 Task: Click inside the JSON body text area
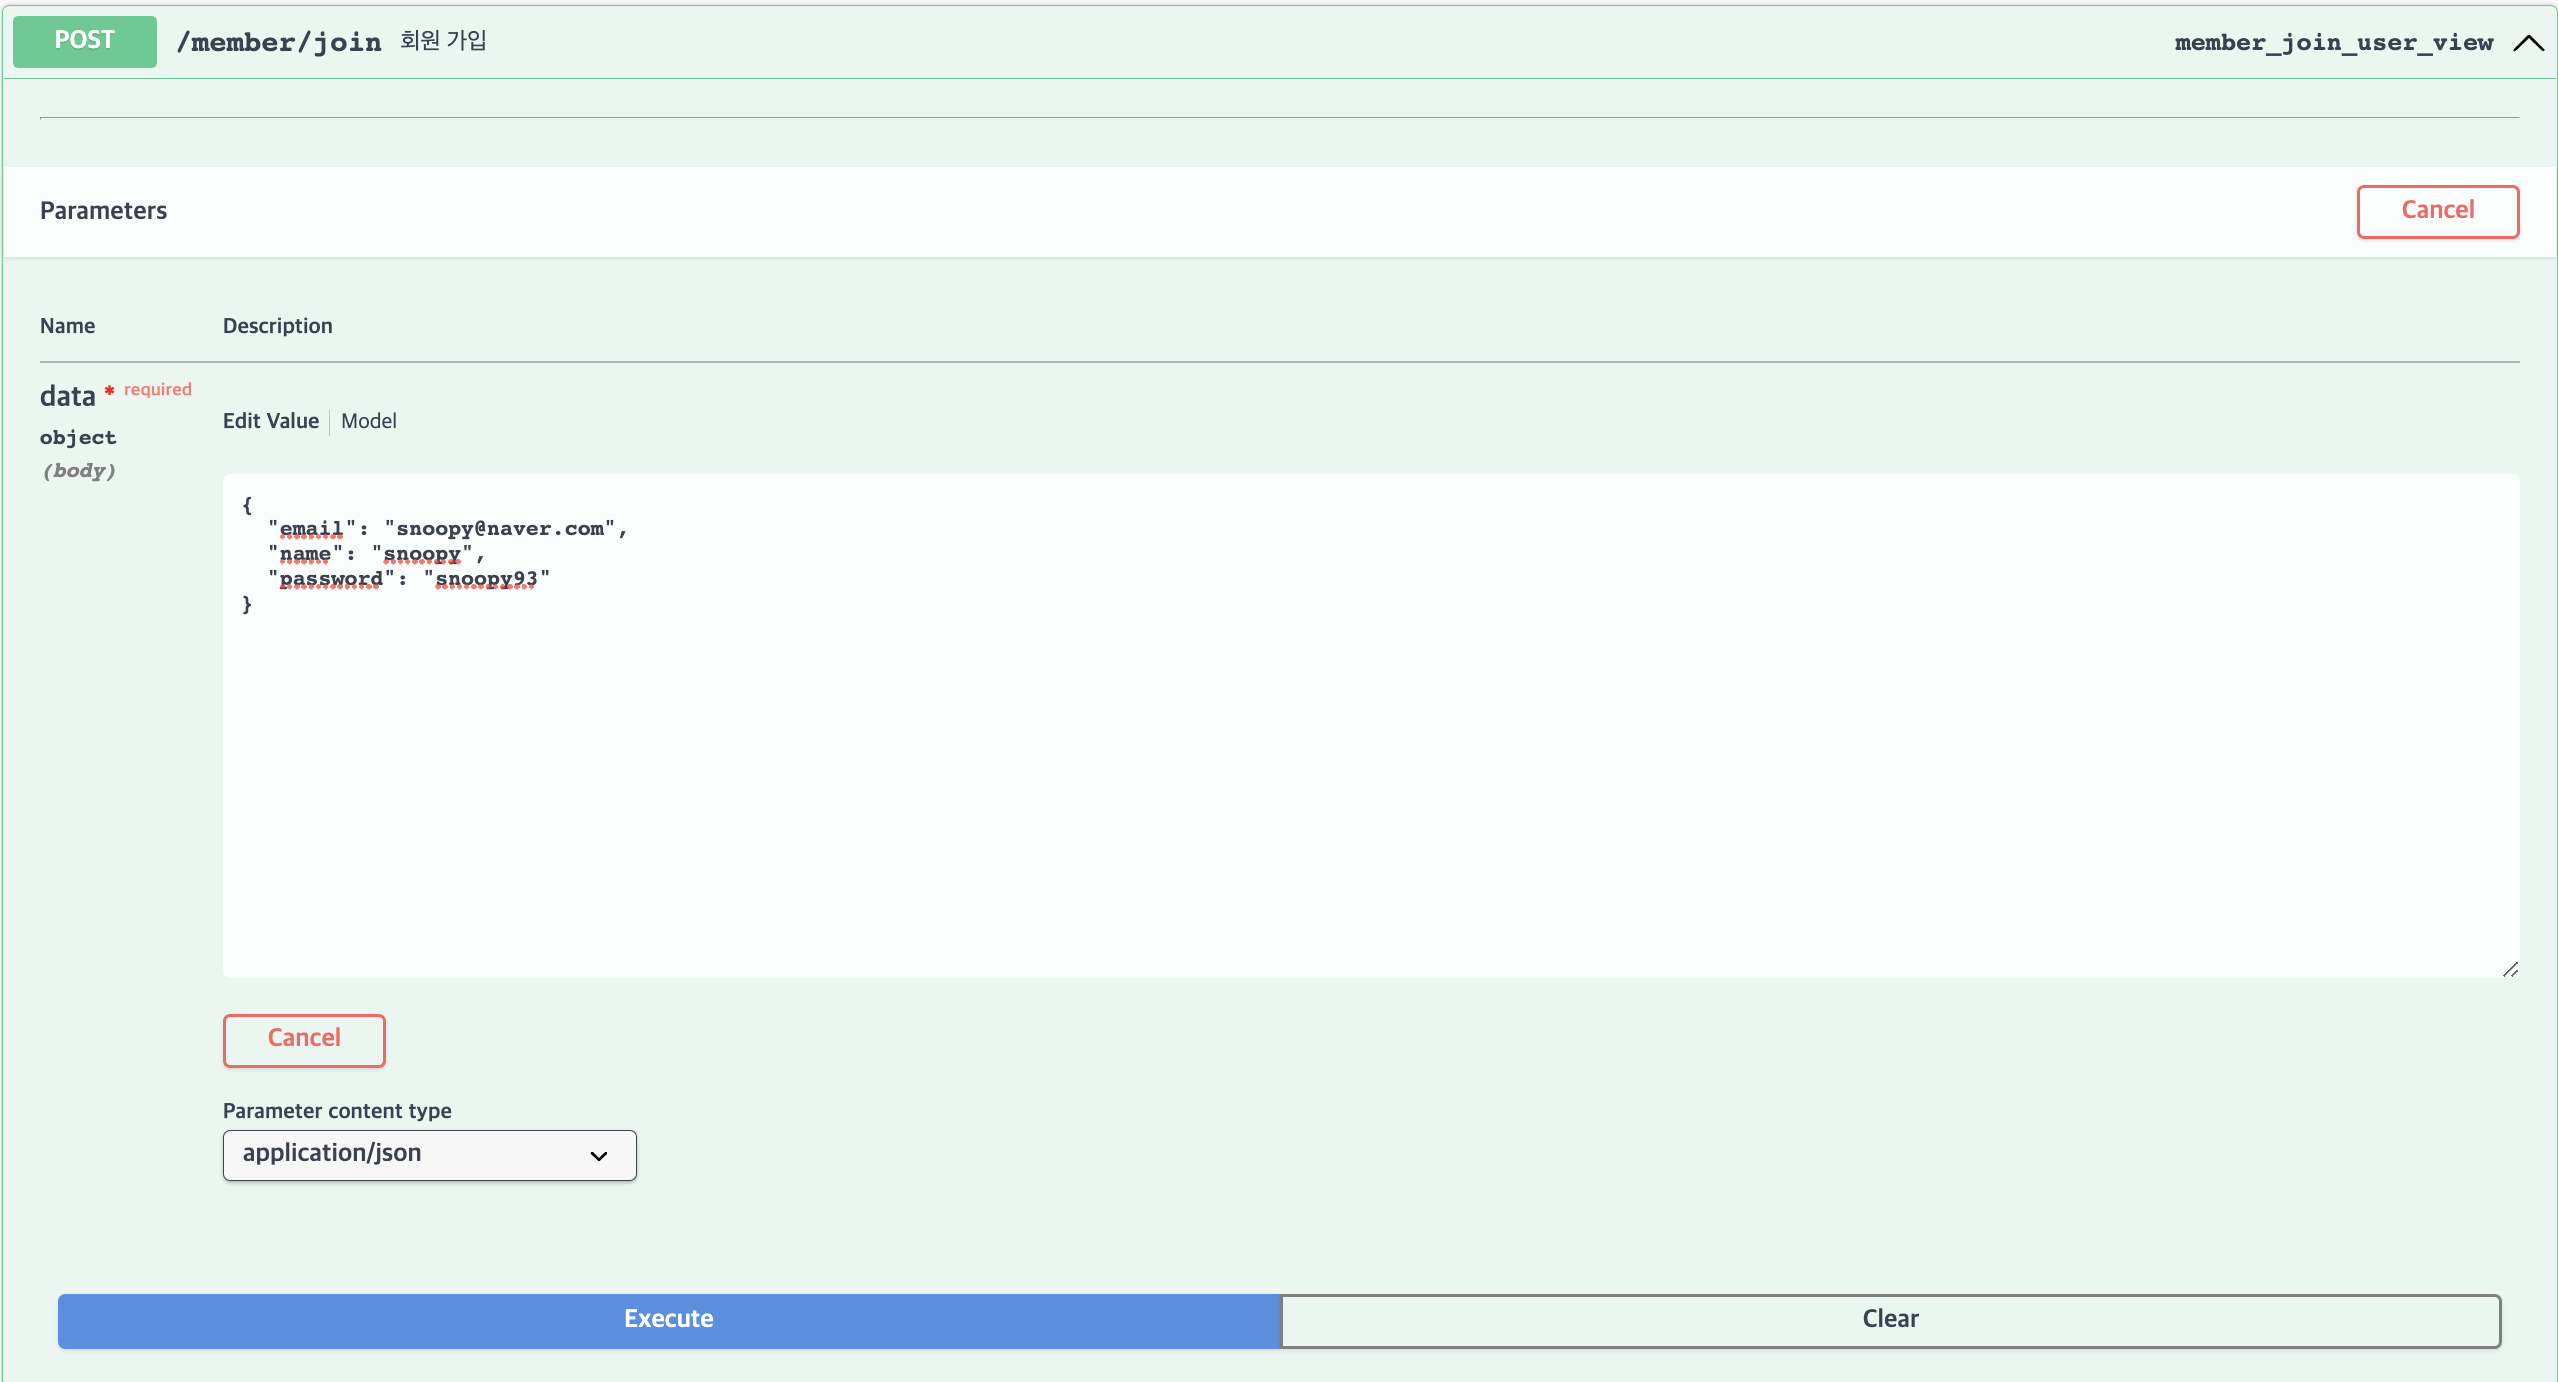coord(1370,780)
